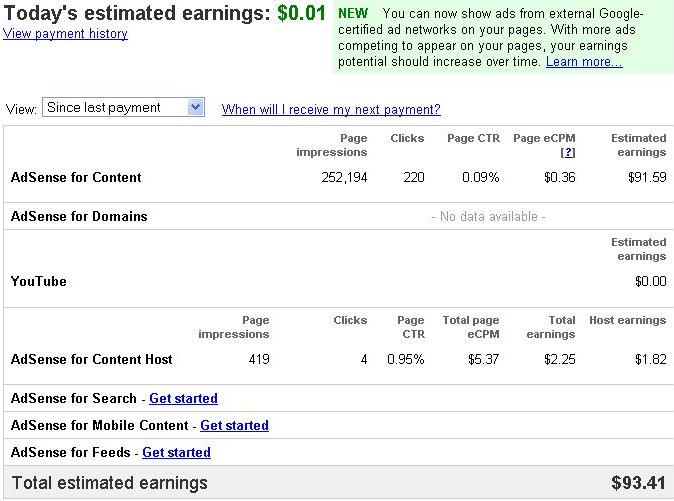This screenshot has width=674, height=501.
Task: Select the AdSense for Domains row label
Action: 79,217
